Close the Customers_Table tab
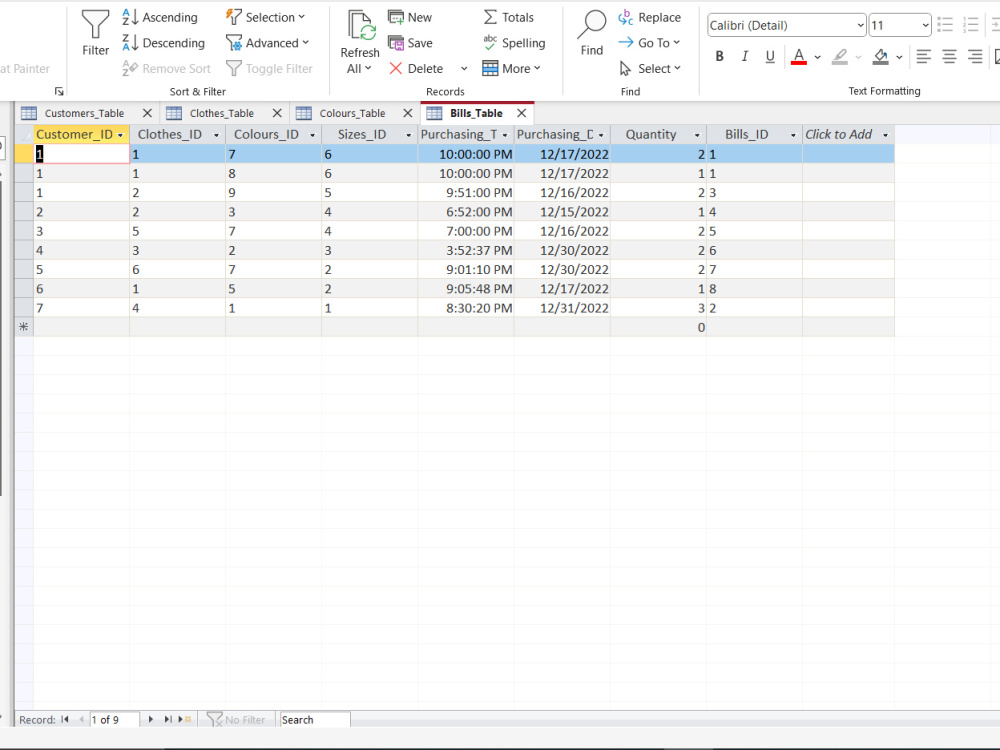 [147, 113]
